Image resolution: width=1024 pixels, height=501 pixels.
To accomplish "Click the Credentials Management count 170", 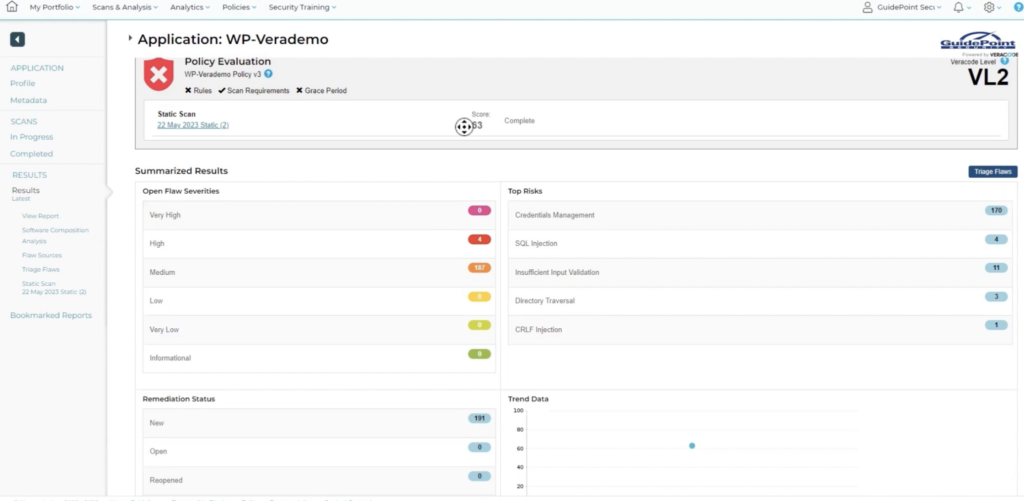I will point(997,211).
